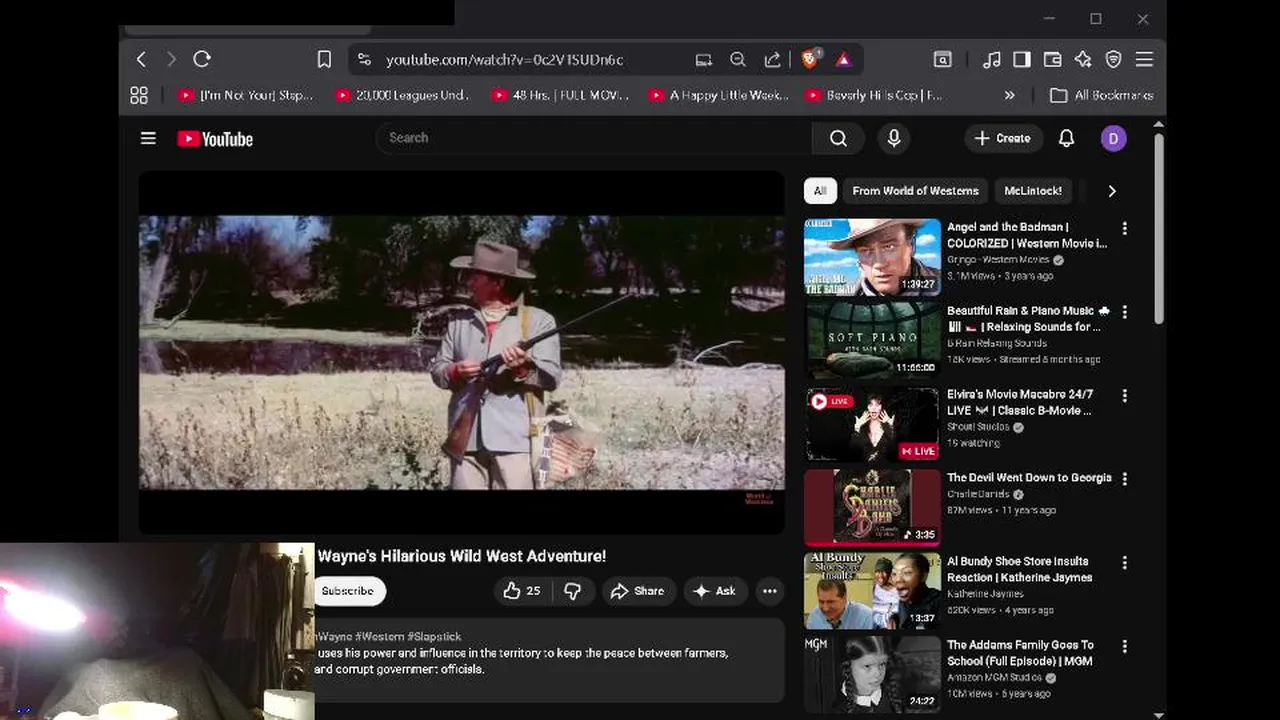The height and width of the screenshot is (720, 1280).
Task: Click YouTube search magnifier button
Action: (839, 138)
